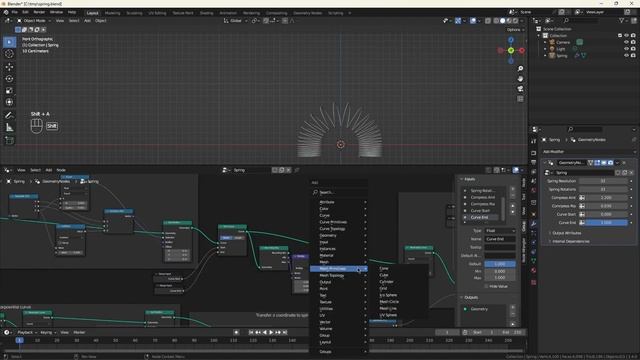The image size is (640, 360).
Task: Toggle the Curve End attribute toggle in the modifier
Action: coord(582,222)
